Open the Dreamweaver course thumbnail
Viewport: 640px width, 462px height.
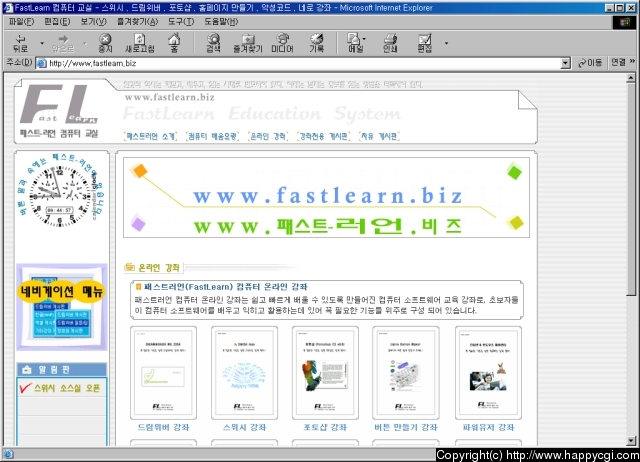coord(163,373)
